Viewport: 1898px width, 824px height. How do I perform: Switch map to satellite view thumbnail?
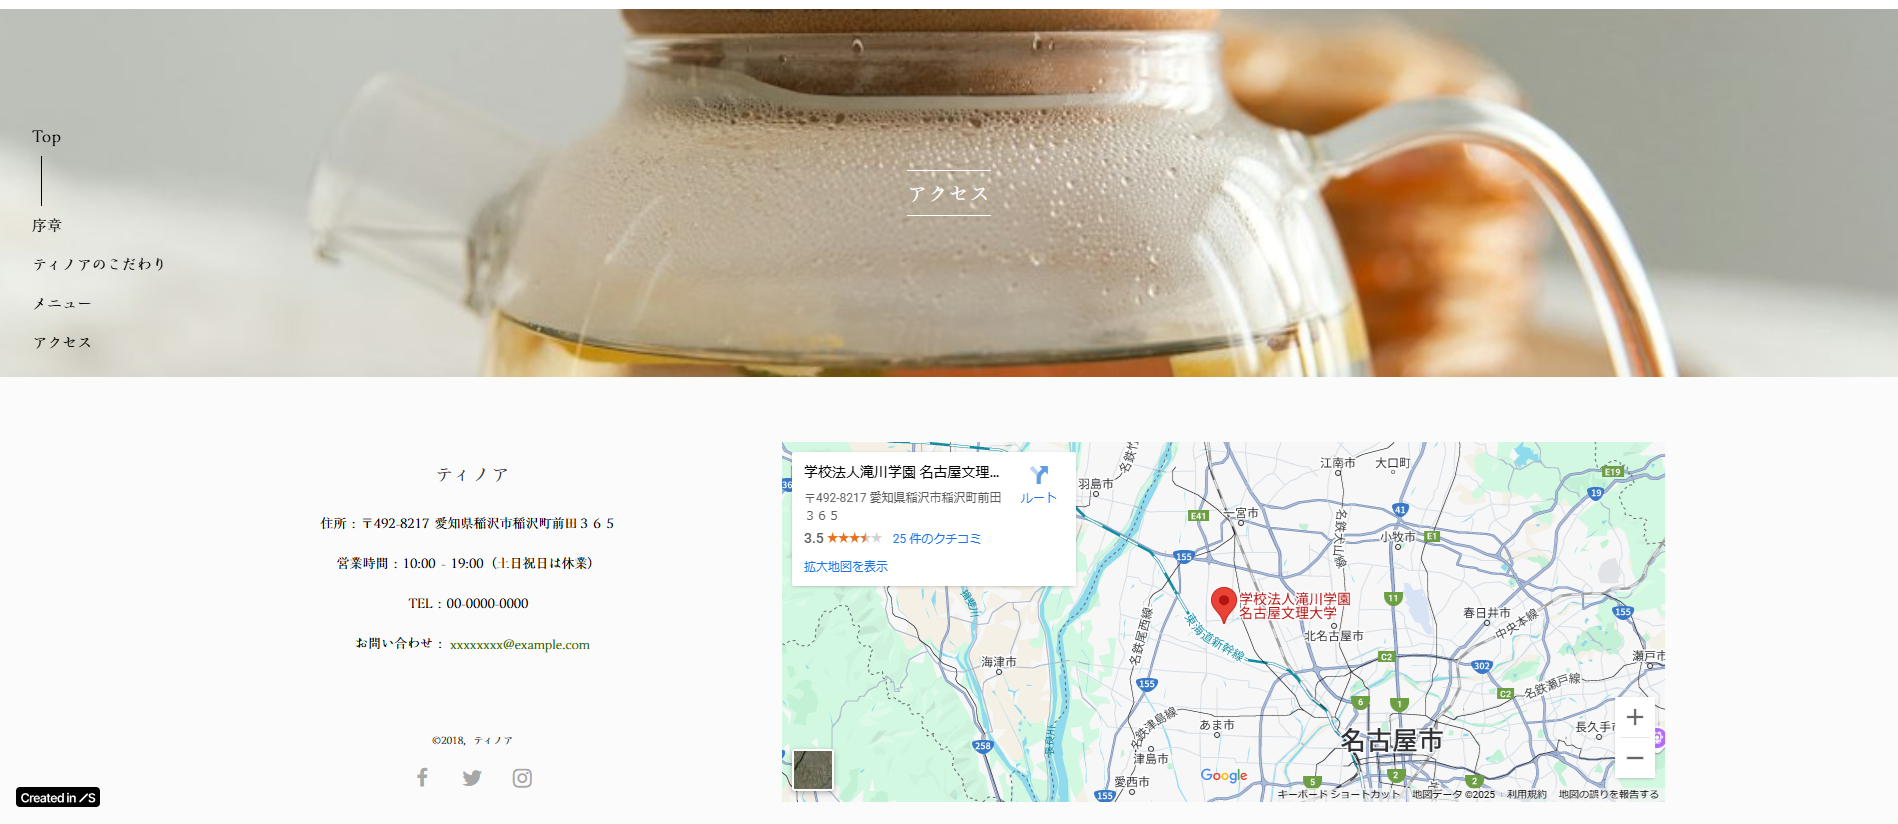point(813,770)
